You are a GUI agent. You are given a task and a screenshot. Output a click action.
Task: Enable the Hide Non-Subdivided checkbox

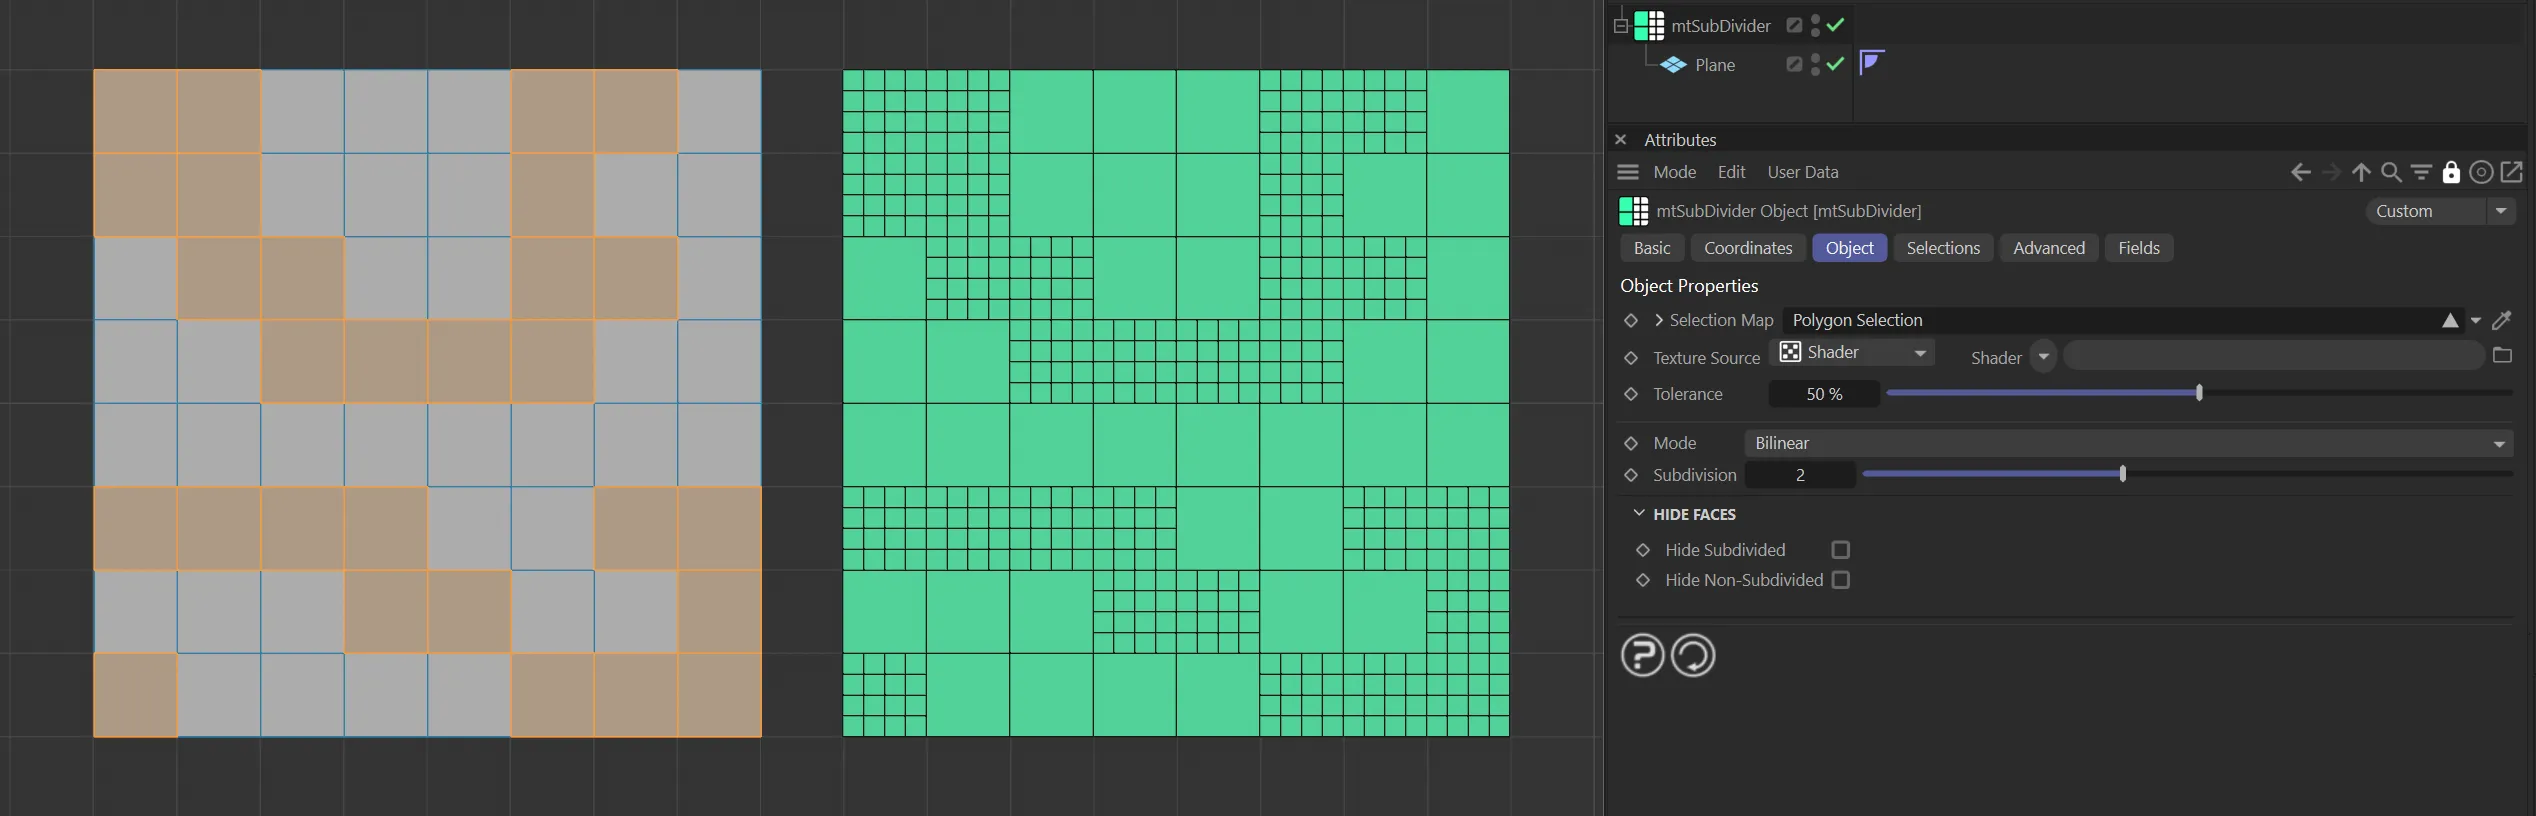pyautogui.click(x=1840, y=580)
